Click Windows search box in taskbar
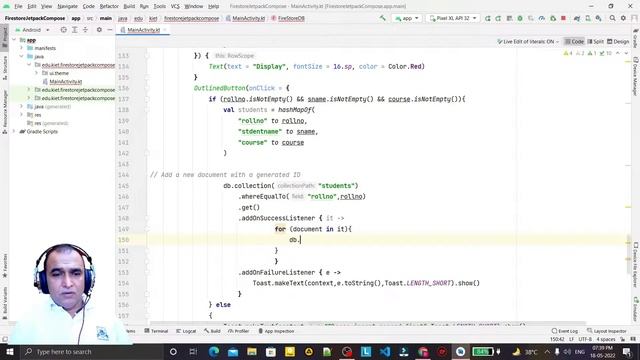Viewport: 640px width, 360px height. point(92,351)
